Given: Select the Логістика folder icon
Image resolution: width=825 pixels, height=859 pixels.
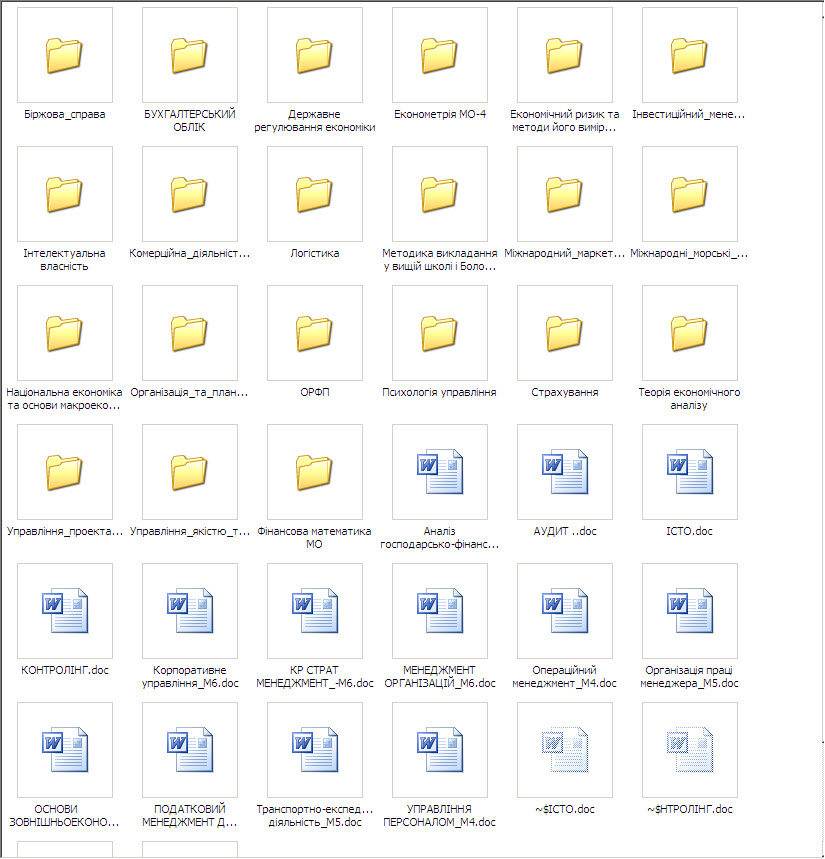Looking at the screenshot, I should 315,194.
